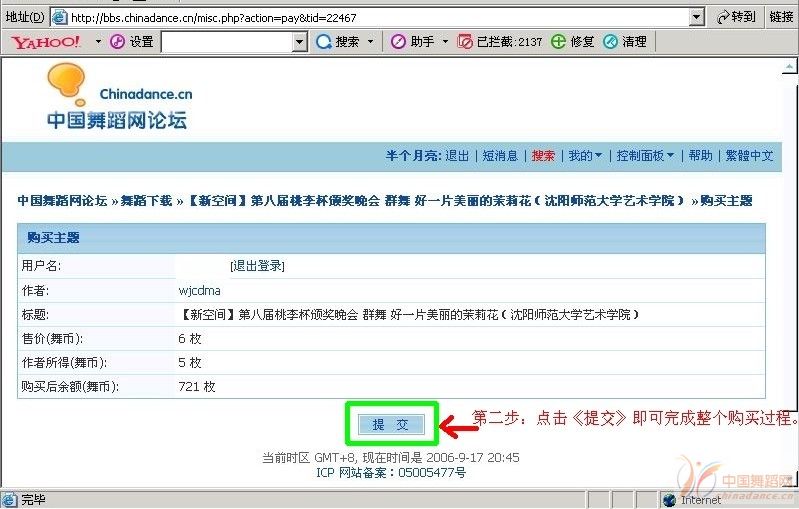The width and height of the screenshot is (799, 509).
Task: Click the 作者所得 value 5 枚
Action: click(190, 363)
